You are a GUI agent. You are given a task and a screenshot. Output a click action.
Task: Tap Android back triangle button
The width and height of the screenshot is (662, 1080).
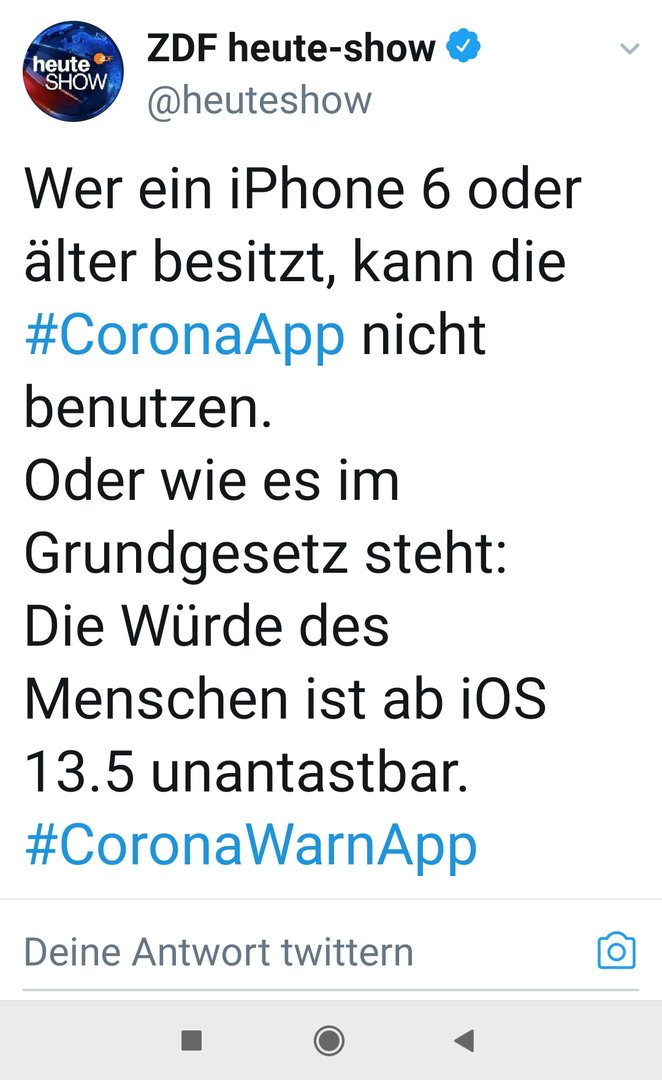coord(464,1040)
